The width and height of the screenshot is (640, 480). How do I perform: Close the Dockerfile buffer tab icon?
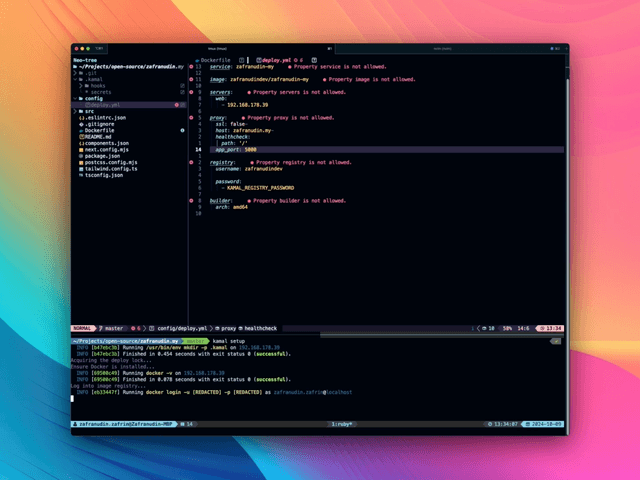pos(242,60)
